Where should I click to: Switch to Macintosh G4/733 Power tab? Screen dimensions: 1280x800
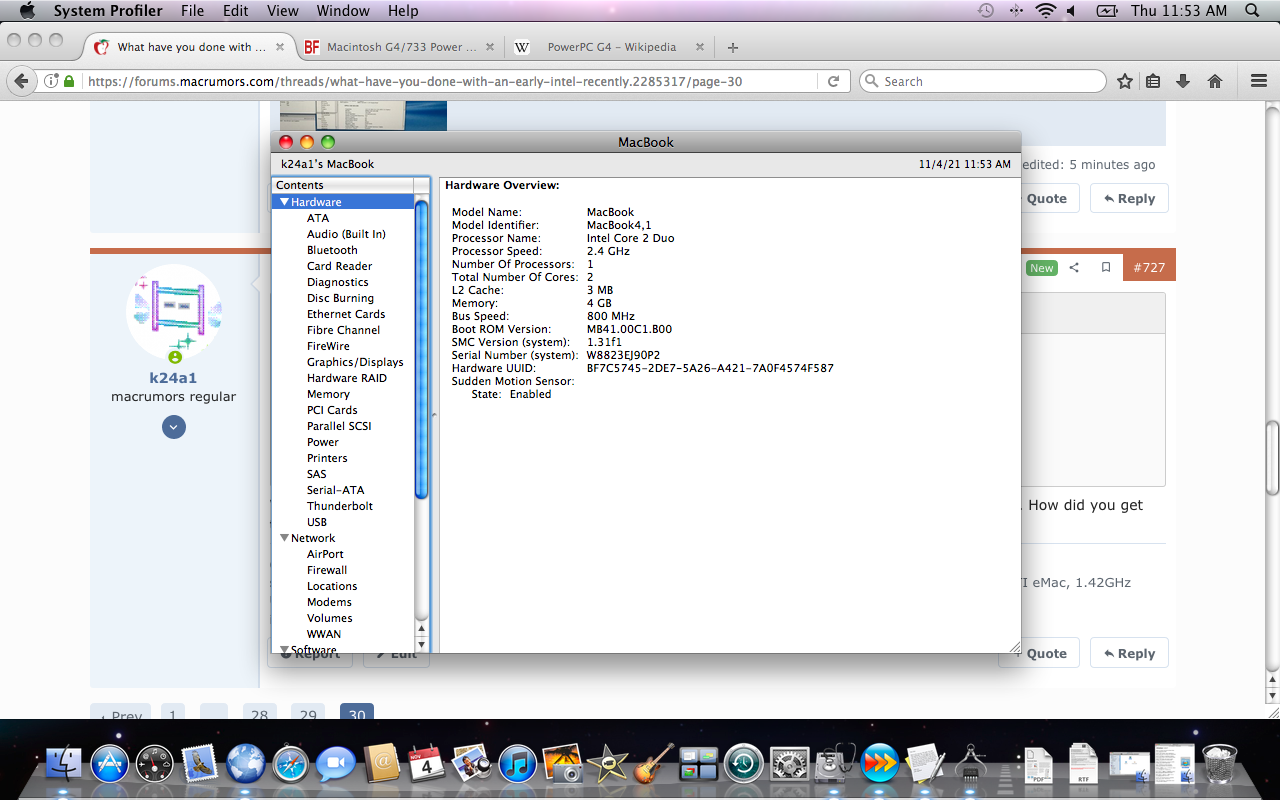coord(400,47)
